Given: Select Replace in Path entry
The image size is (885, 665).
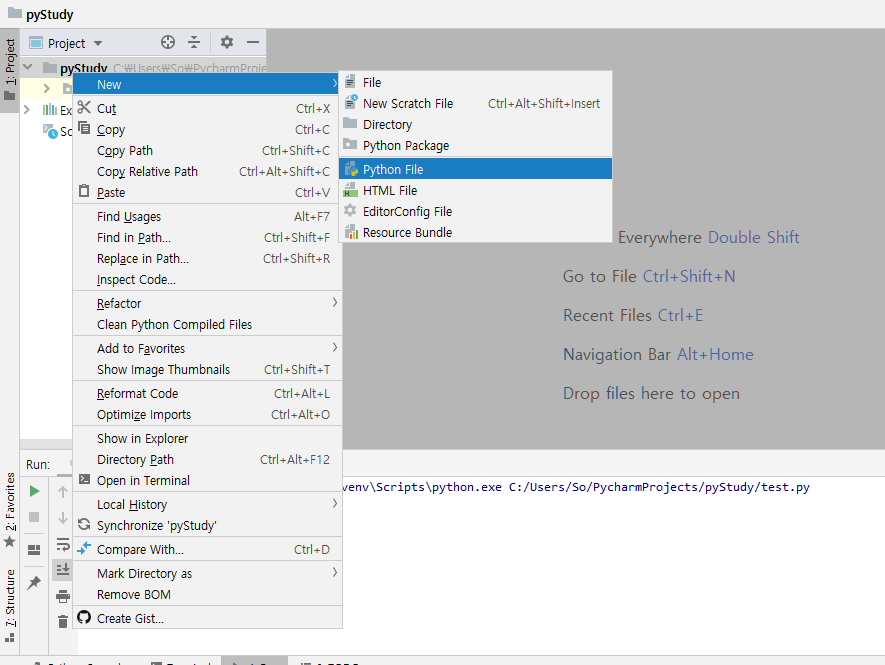Looking at the screenshot, I should pyautogui.click(x=208, y=259).
